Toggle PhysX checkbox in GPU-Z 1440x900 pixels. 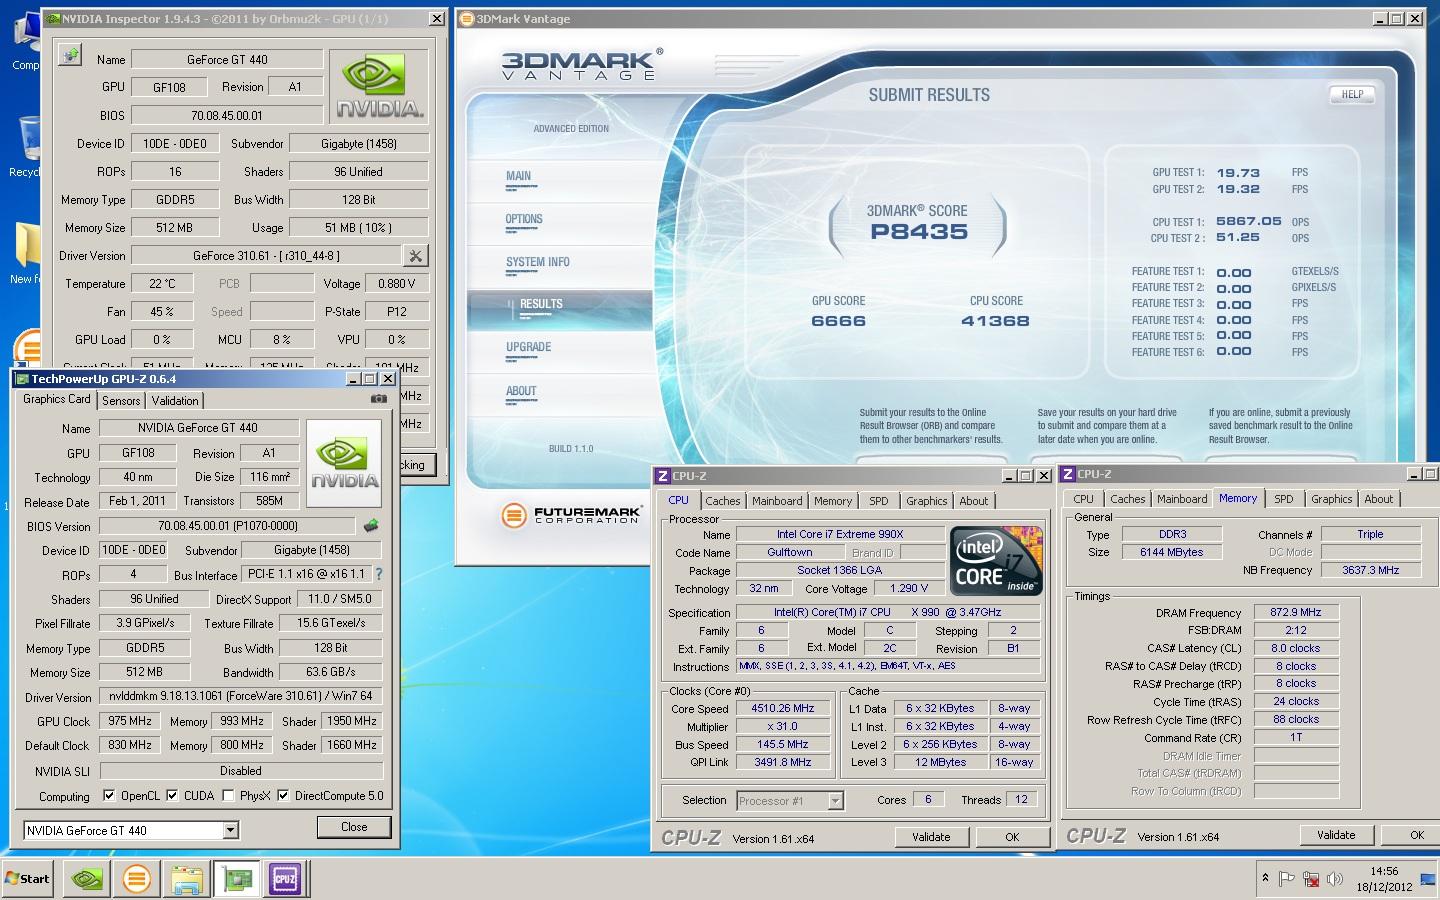229,796
